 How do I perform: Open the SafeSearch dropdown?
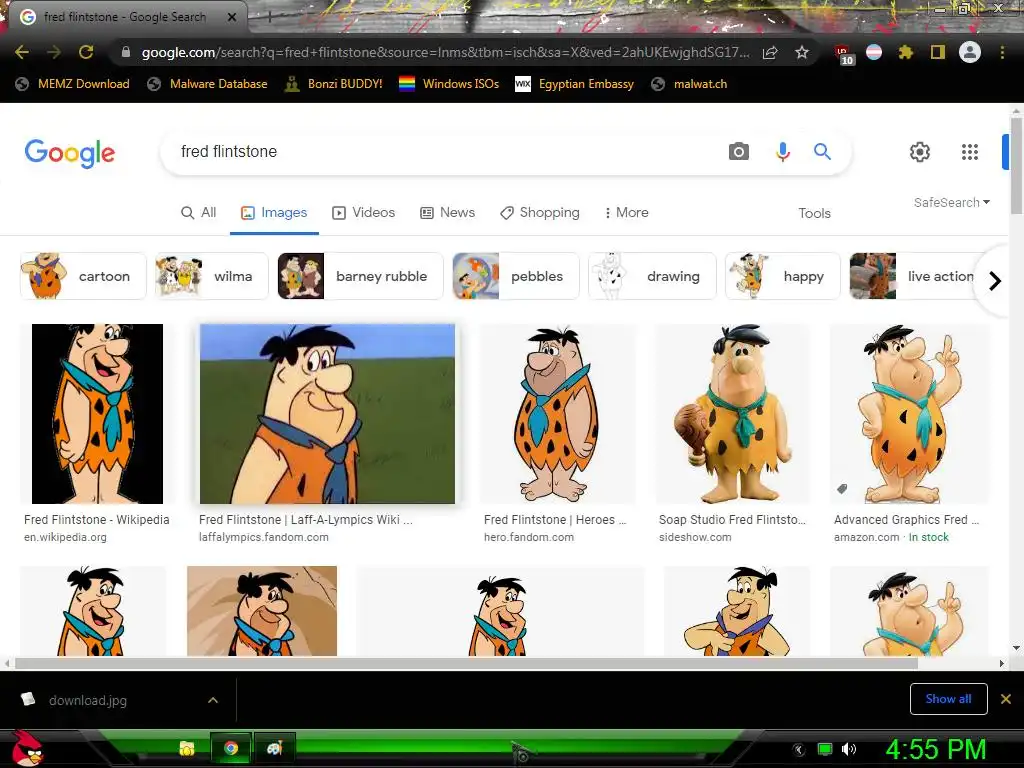coord(952,202)
